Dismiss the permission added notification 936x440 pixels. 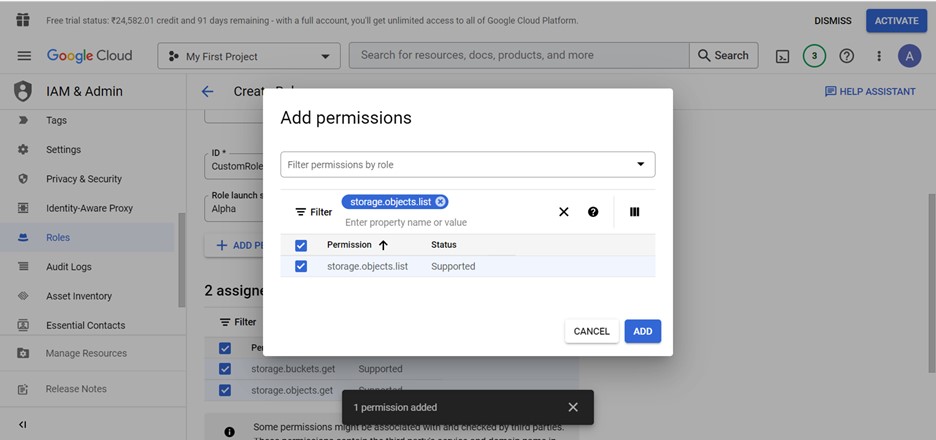pyautogui.click(x=573, y=407)
